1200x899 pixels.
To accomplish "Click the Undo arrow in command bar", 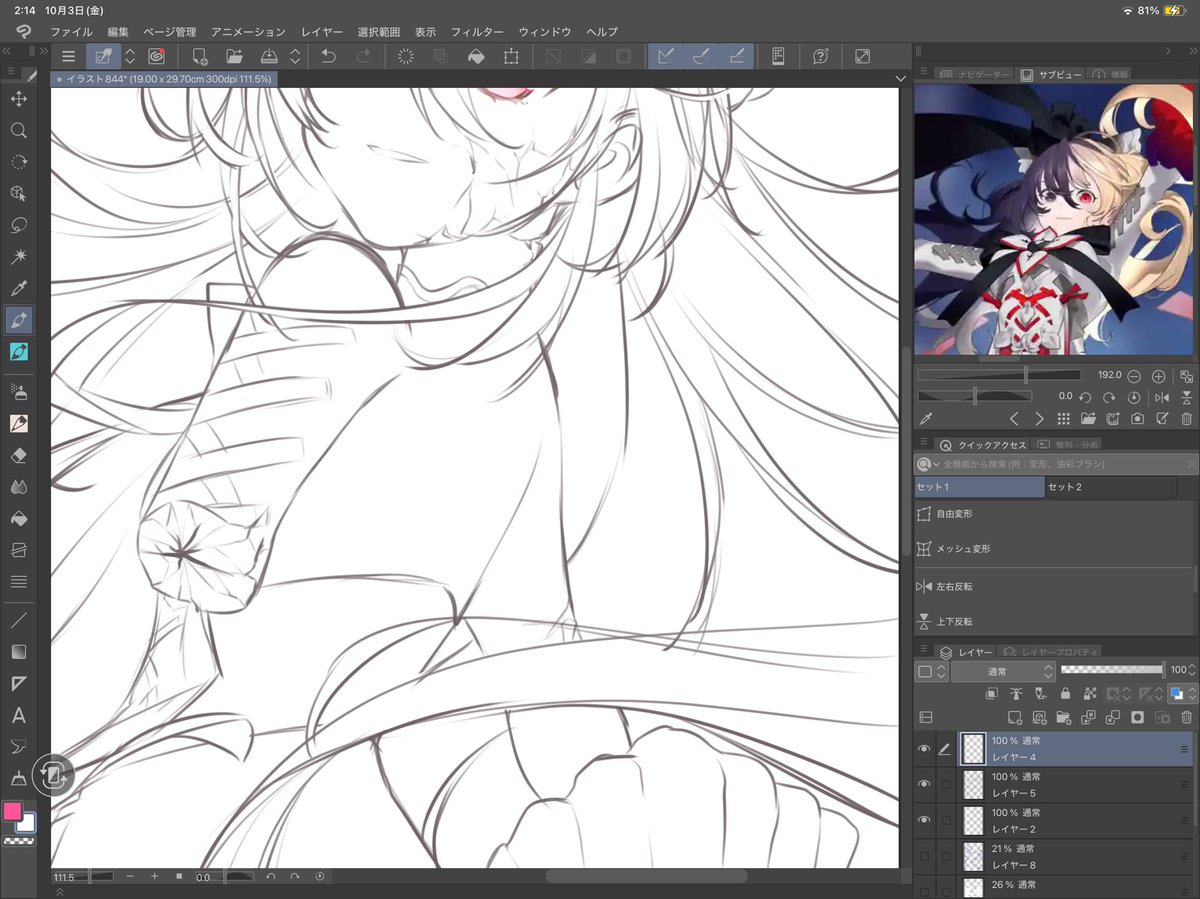I will pos(329,57).
